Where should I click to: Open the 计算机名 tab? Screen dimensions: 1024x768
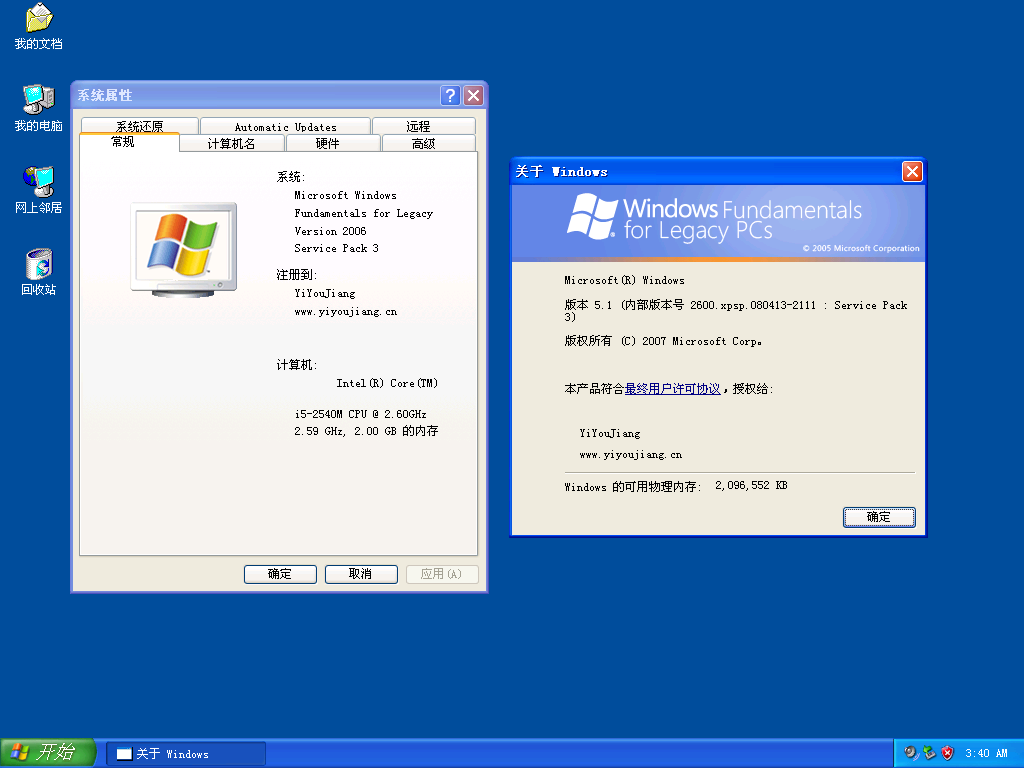pos(231,144)
